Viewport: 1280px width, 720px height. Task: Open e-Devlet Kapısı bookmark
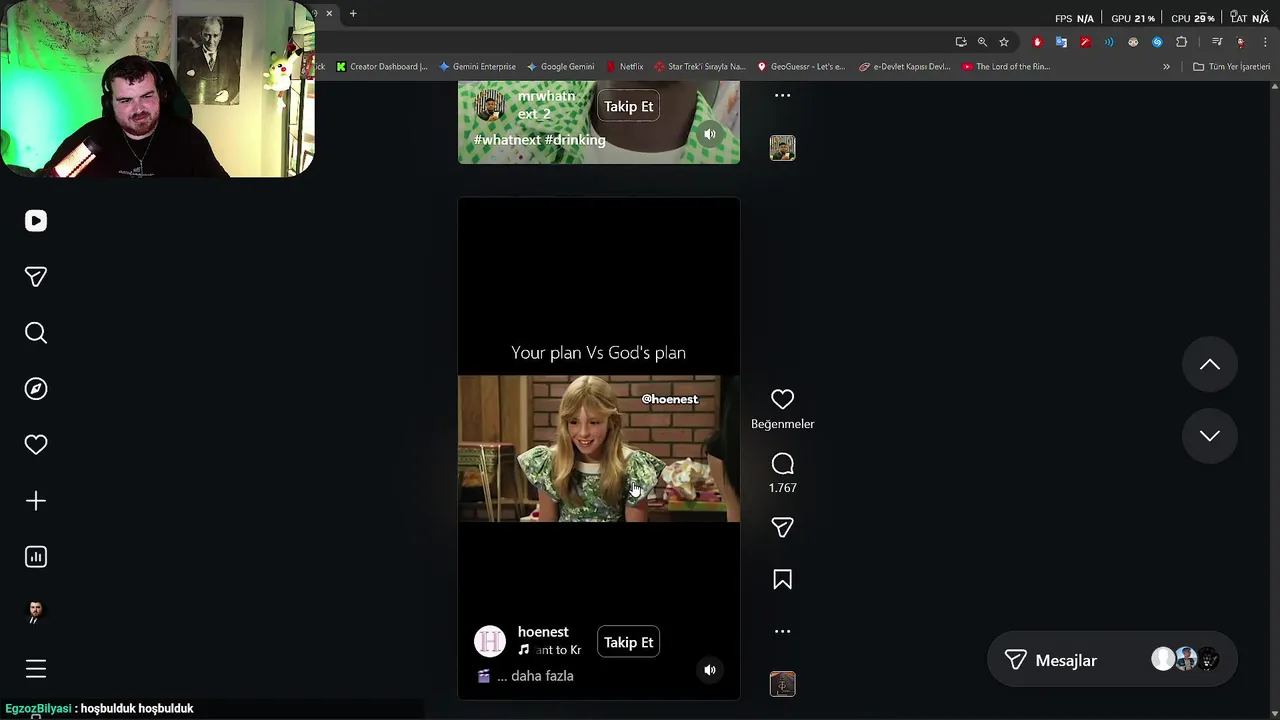coord(905,67)
